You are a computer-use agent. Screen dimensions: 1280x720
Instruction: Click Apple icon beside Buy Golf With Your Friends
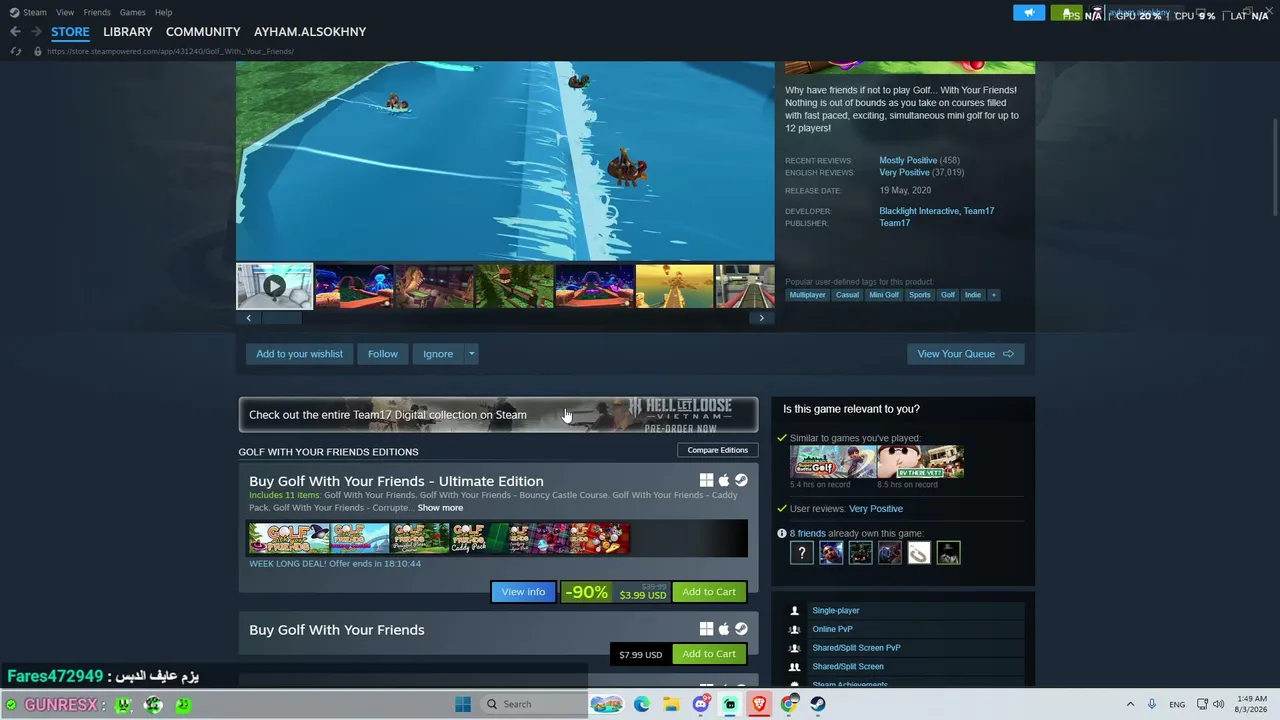click(724, 629)
